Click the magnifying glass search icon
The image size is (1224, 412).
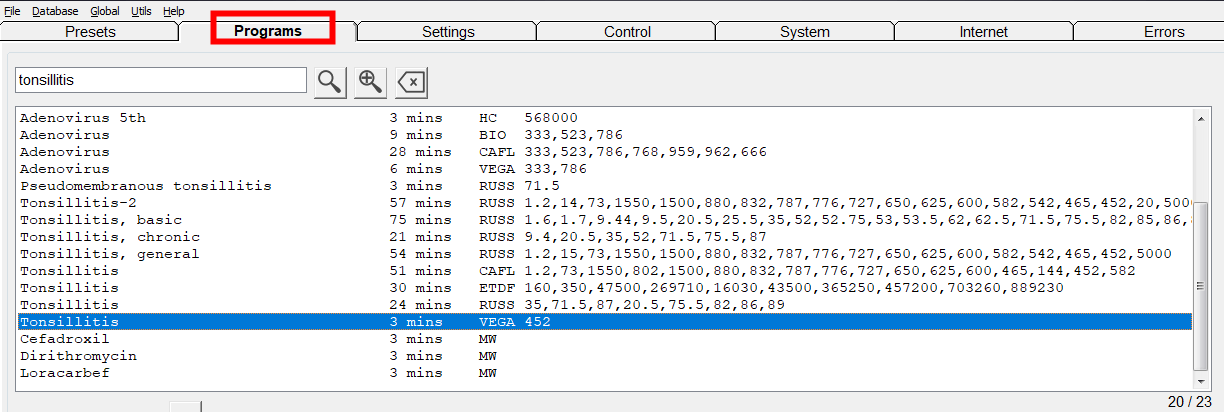[x=330, y=82]
